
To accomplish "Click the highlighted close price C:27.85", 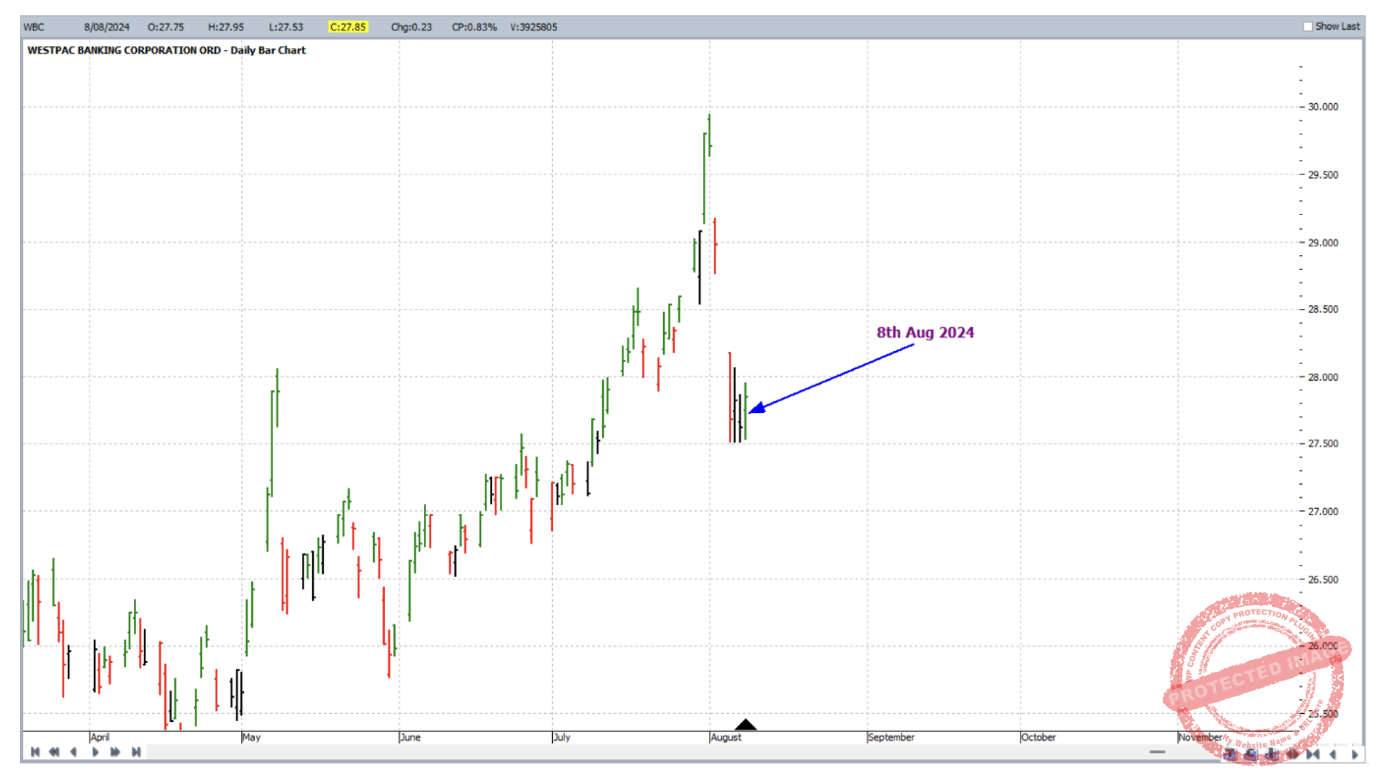I will click(349, 27).
